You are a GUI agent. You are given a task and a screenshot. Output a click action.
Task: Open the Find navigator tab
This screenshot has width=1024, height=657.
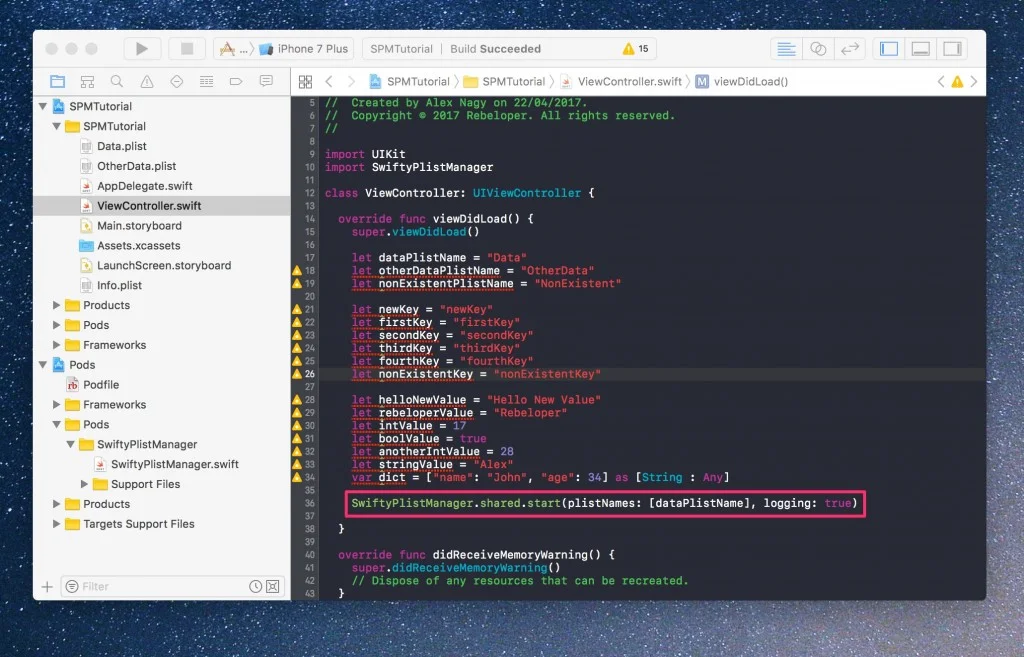(117, 82)
